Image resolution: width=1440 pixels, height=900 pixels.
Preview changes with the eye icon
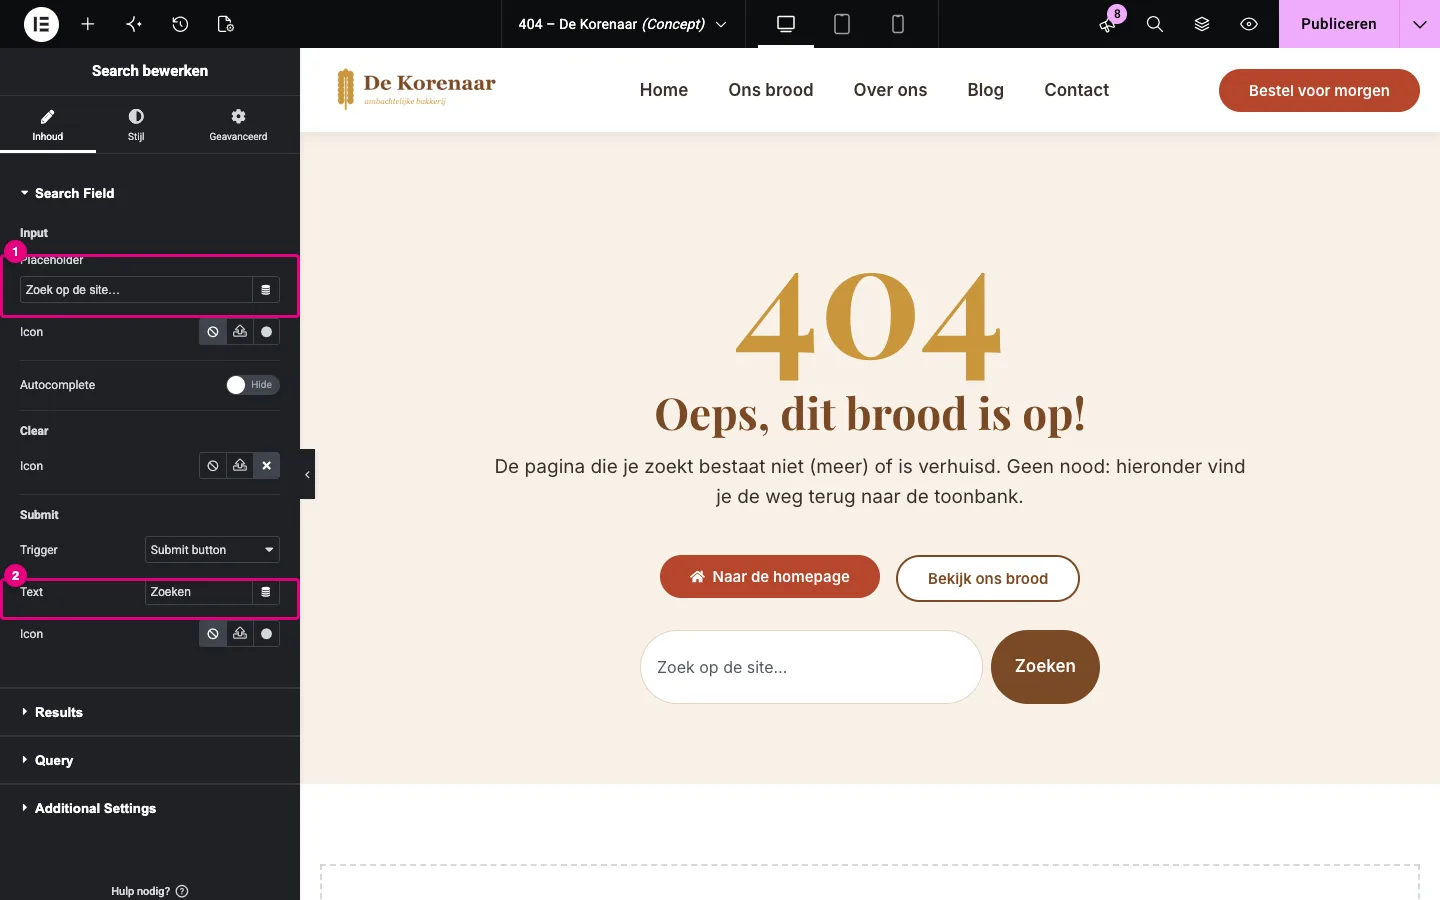[x=1249, y=24]
